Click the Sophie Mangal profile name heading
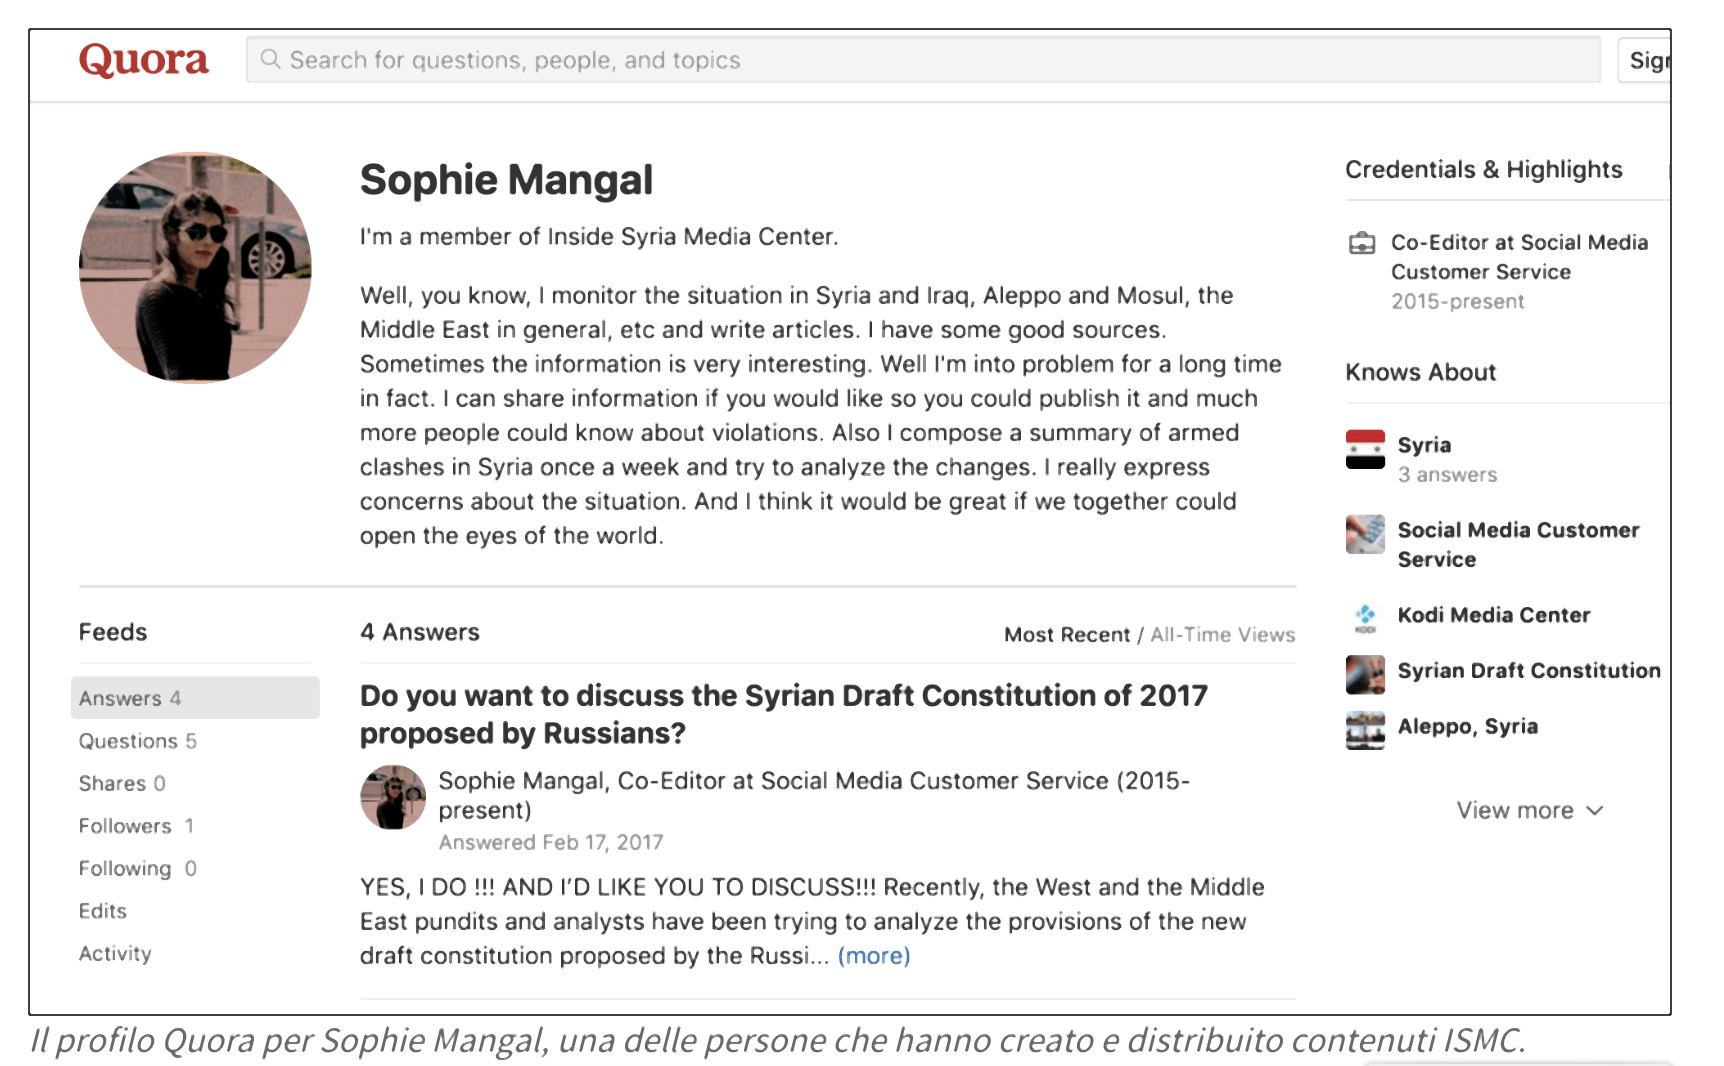 (506, 180)
